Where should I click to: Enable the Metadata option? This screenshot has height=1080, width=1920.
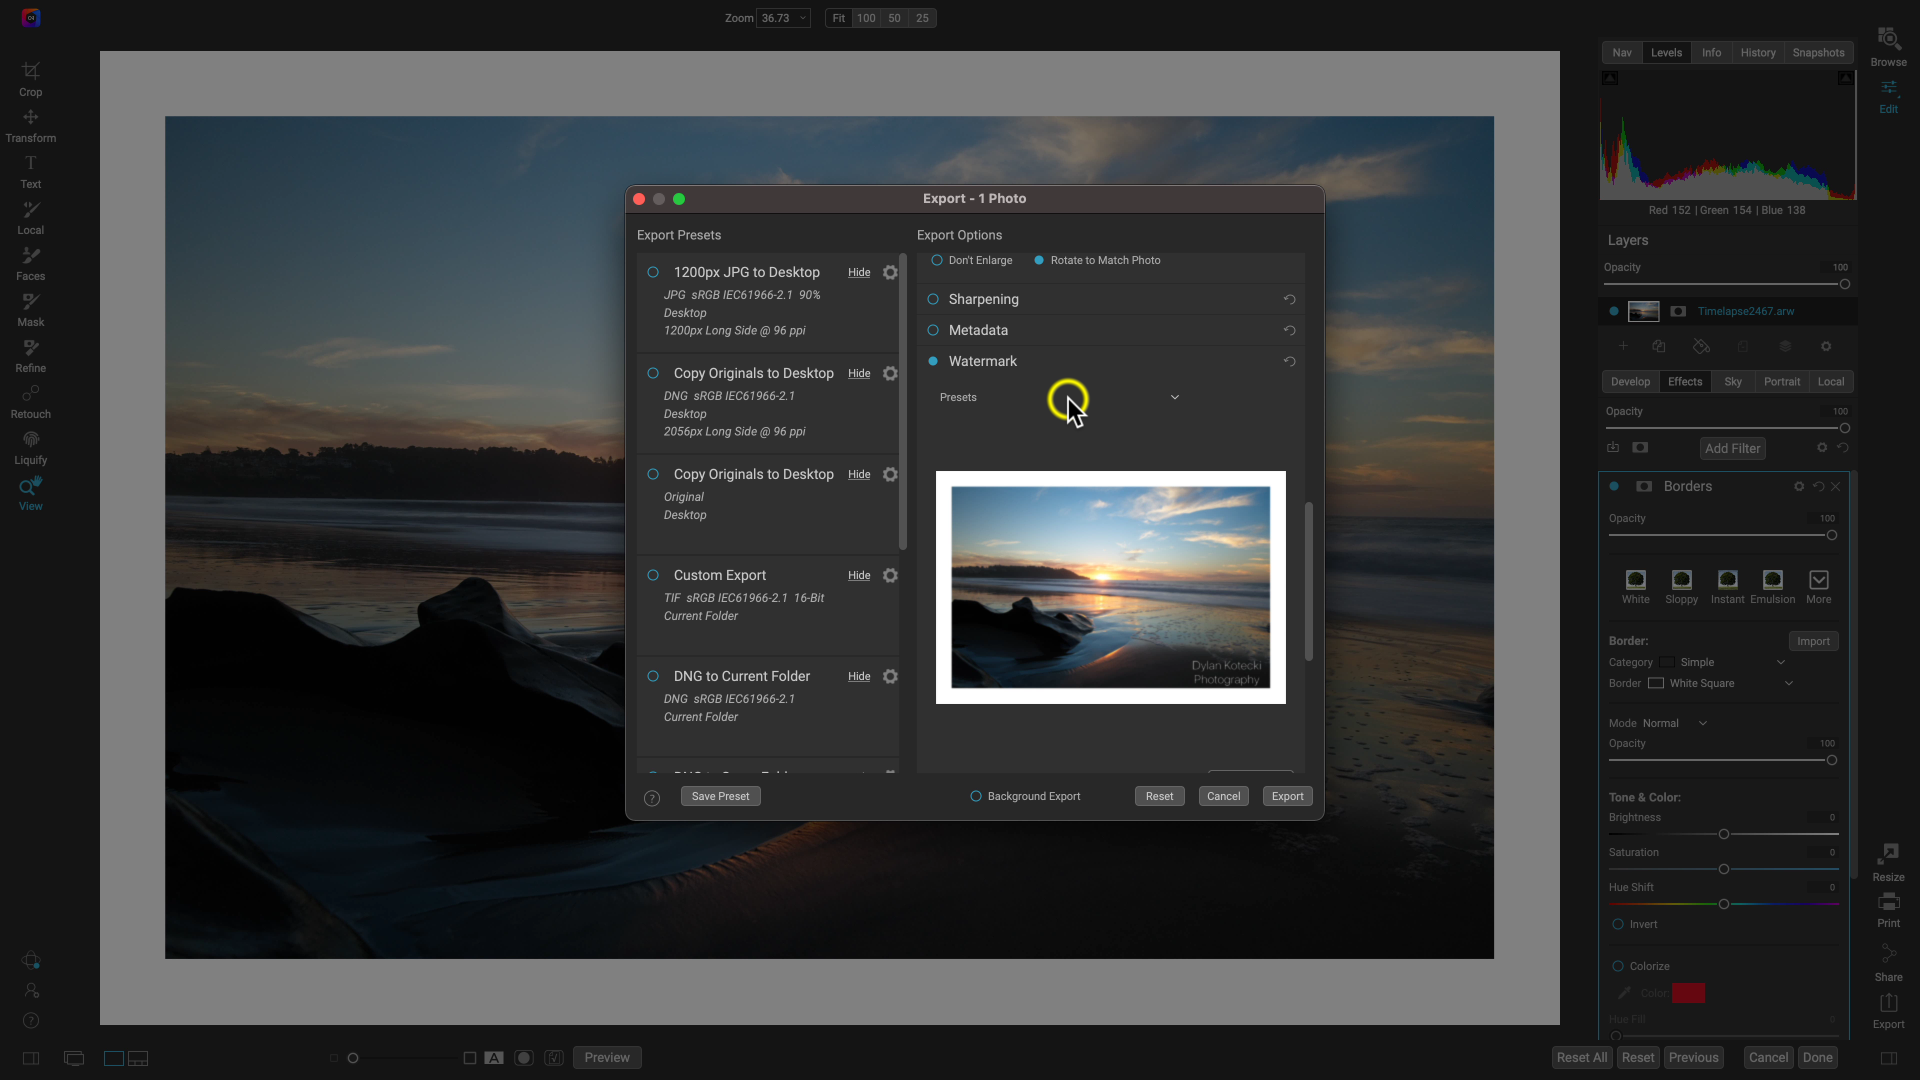click(x=933, y=330)
